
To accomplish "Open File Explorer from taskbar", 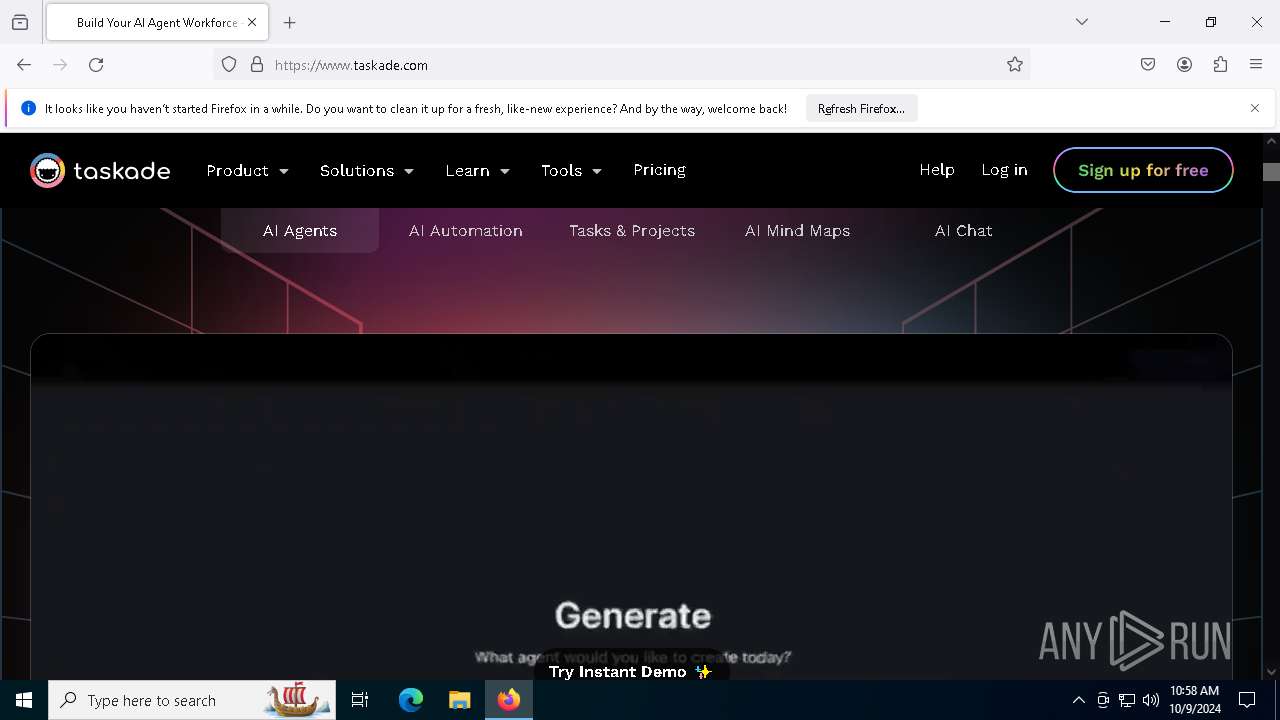I will tap(460, 700).
